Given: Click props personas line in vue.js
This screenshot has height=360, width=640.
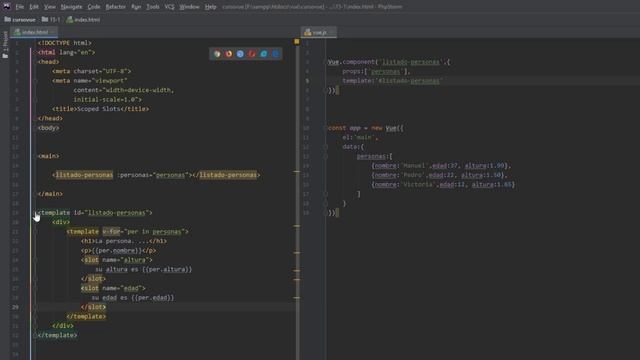Looking at the screenshot, I should 376,71.
